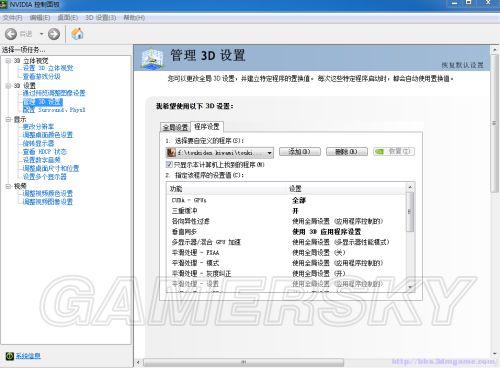Open the program selection combo box
The height and width of the screenshot is (368, 500).
pyautogui.click(x=220, y=153)
